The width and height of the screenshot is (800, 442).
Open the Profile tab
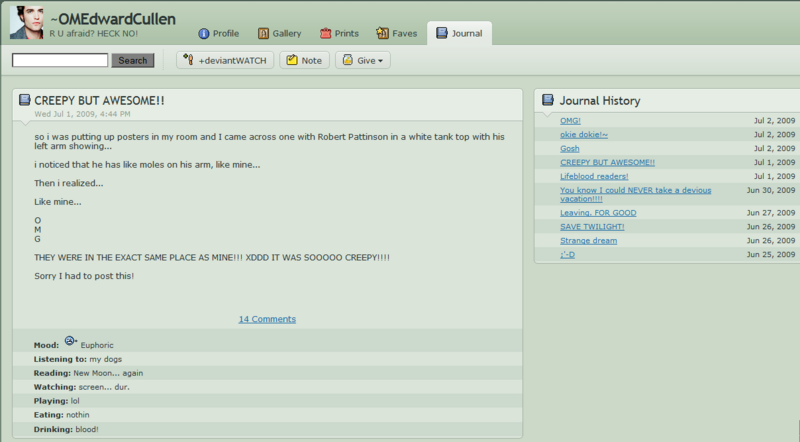click(x=218, y=34)
